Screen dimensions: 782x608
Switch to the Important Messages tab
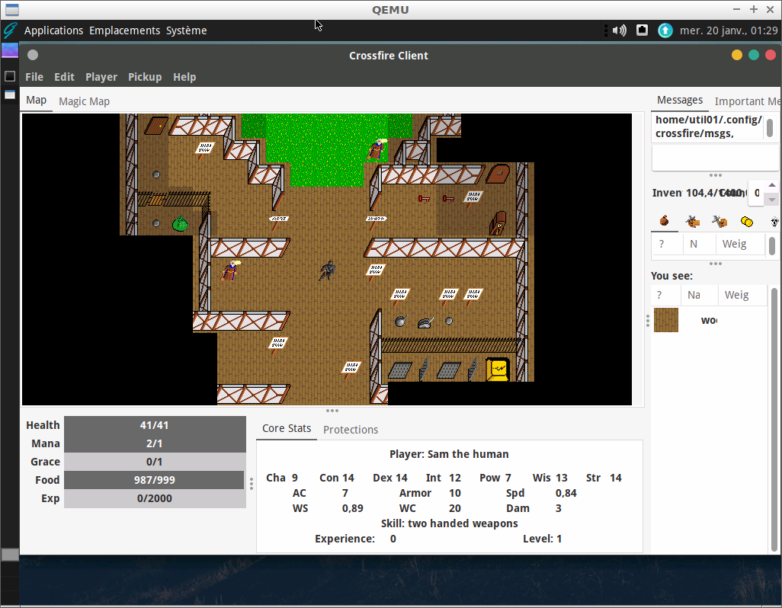coord(747,101)
